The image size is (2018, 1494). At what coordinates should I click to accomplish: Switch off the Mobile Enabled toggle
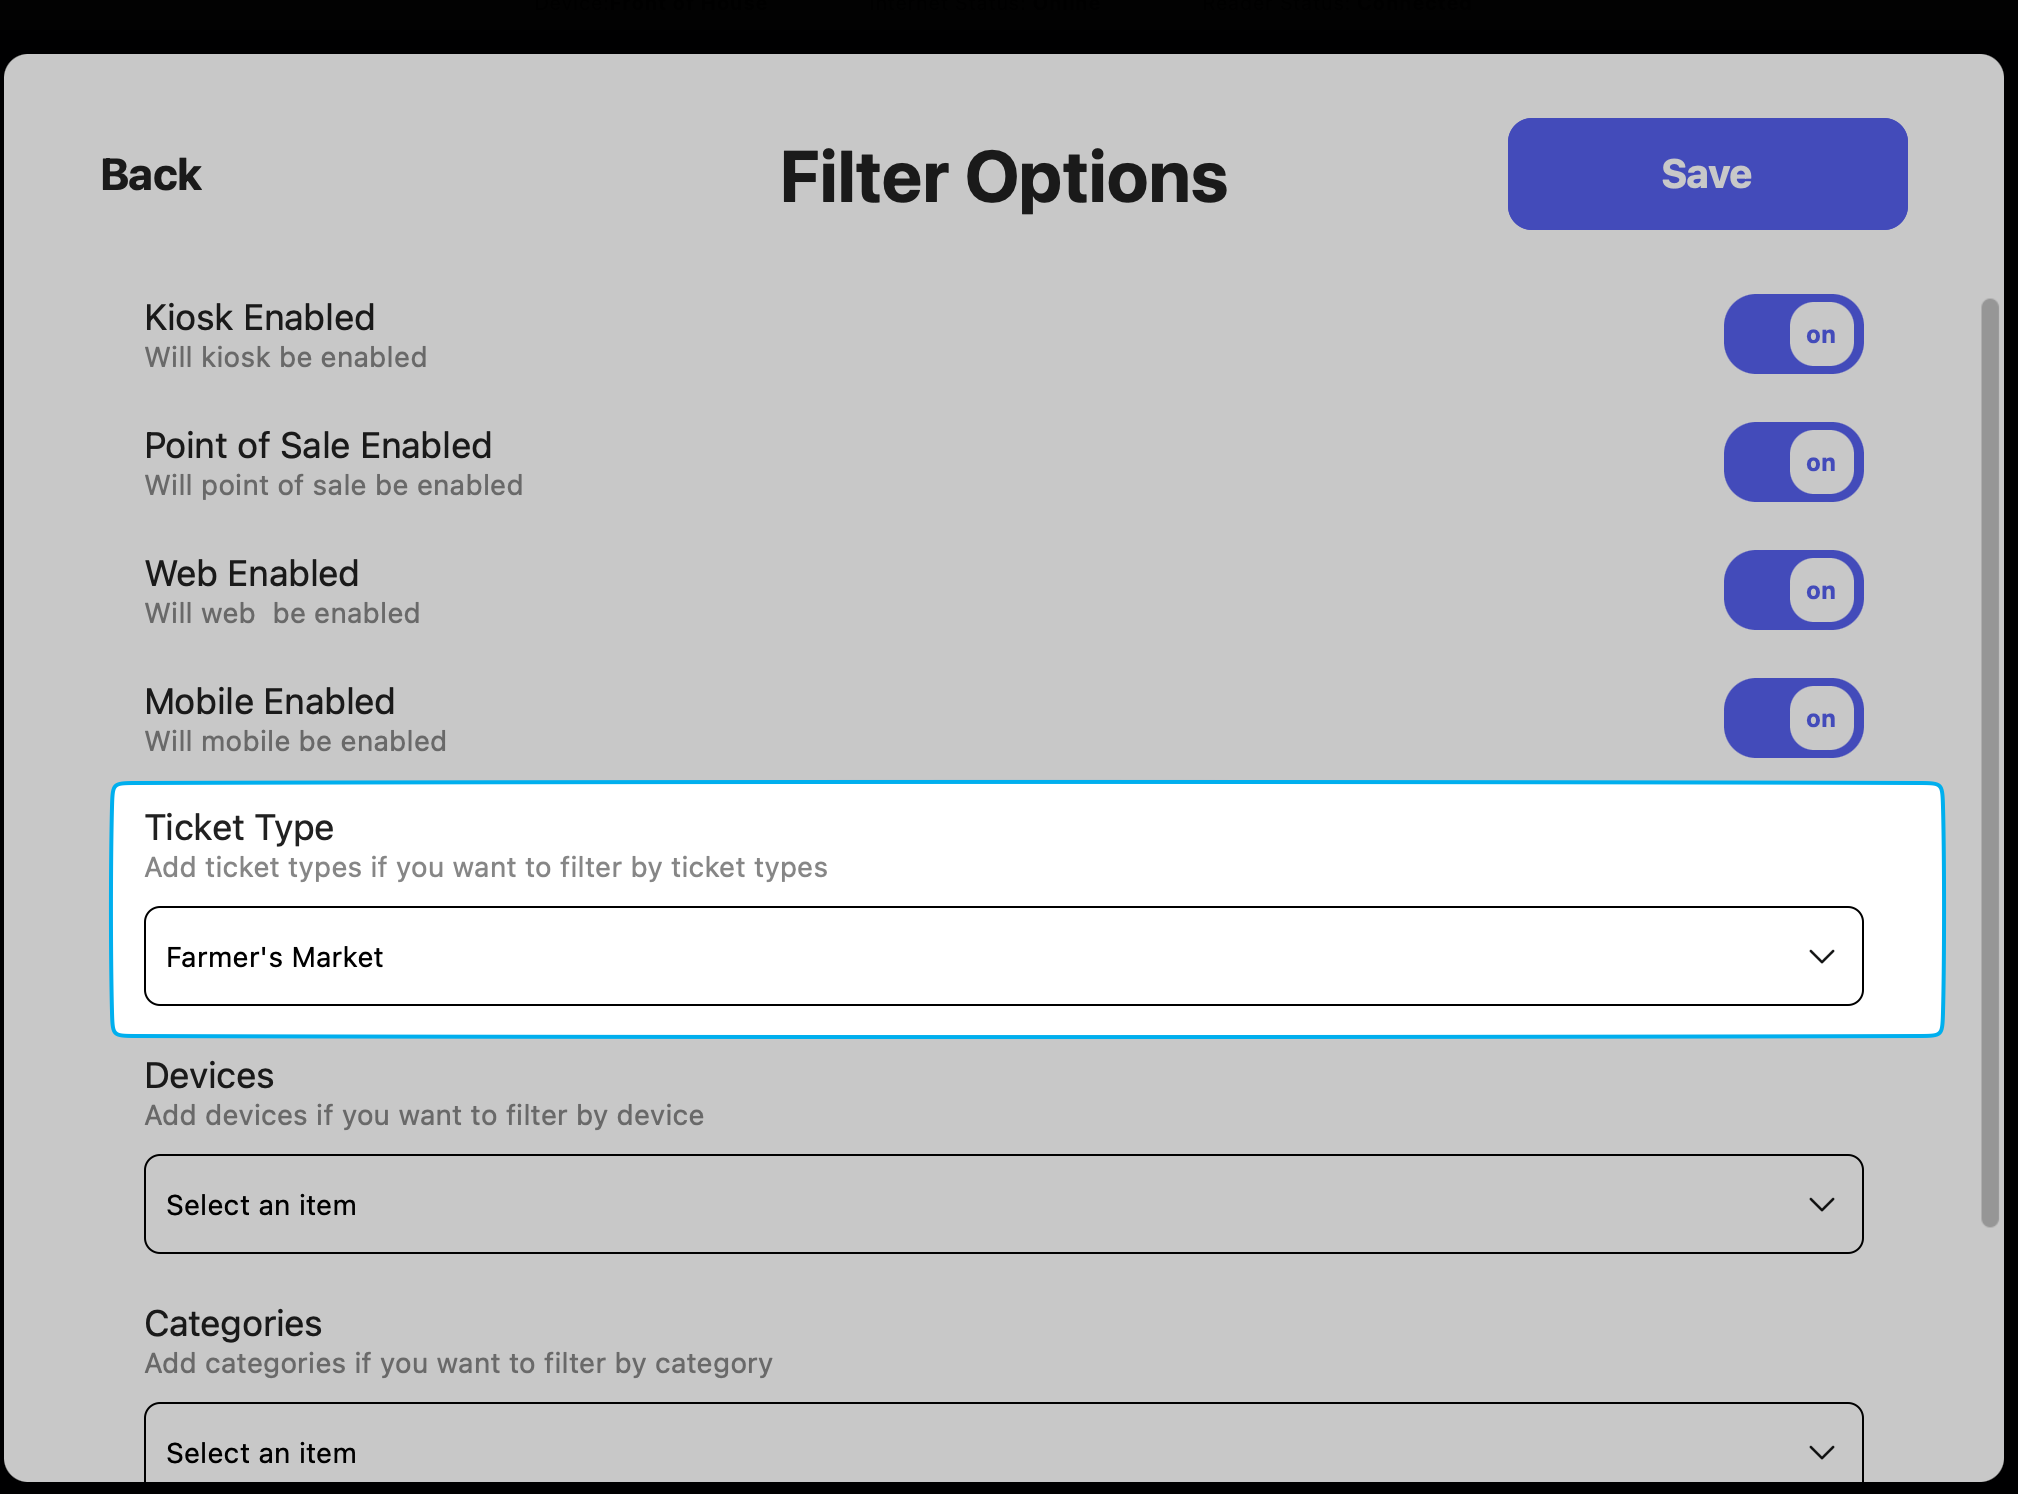(x=1792, y=718)
